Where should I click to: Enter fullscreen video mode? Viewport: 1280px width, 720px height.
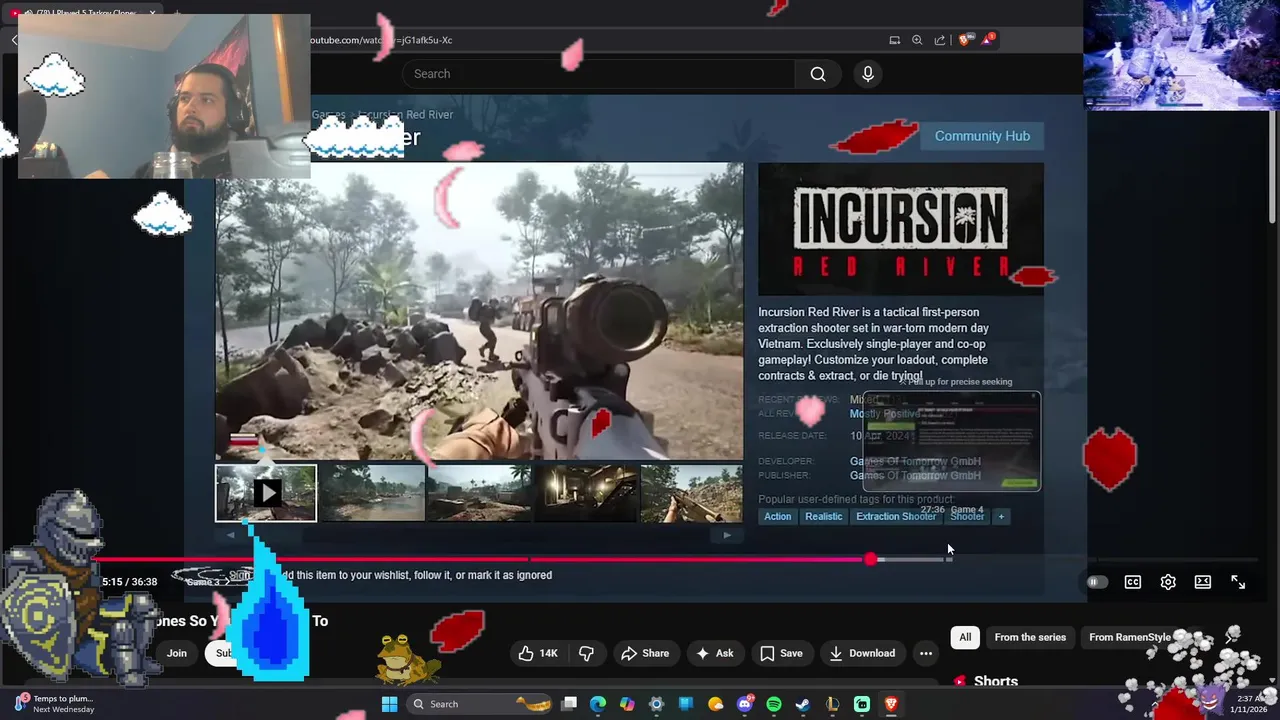click(x=1238, y=582)
